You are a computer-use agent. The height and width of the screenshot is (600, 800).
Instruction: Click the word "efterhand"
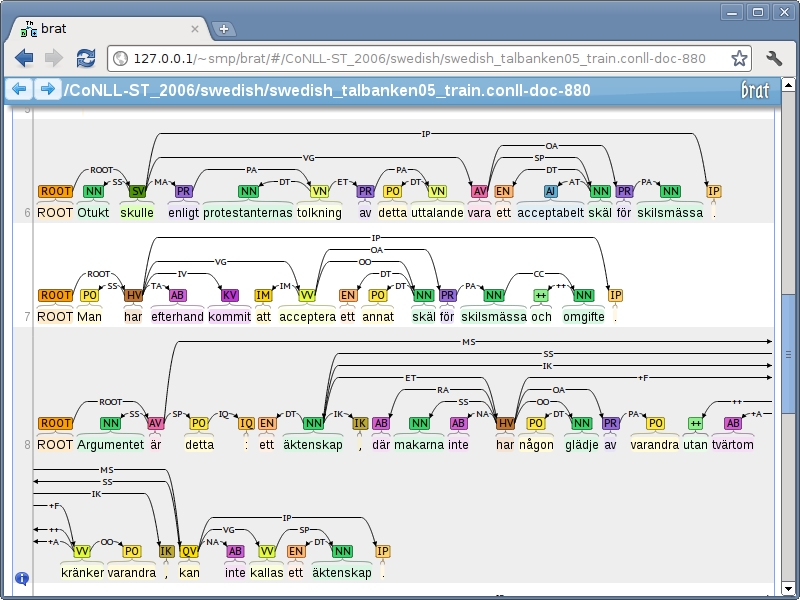[x=177, y=317]
